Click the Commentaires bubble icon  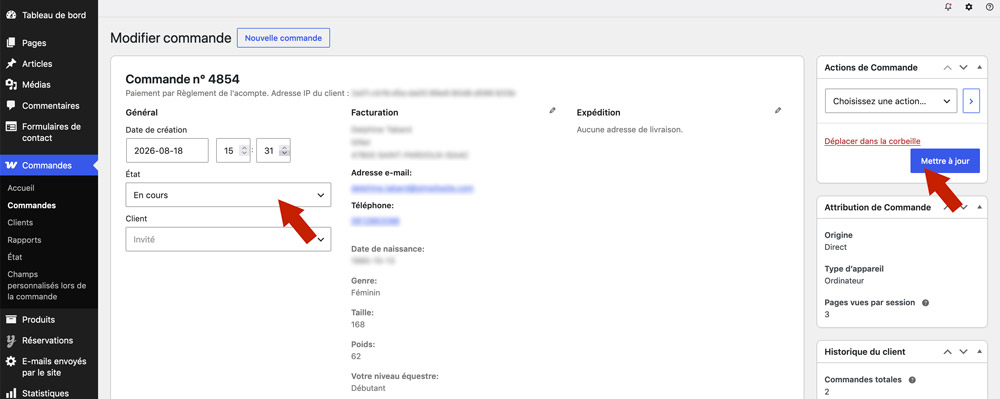(x=10, y=105)
